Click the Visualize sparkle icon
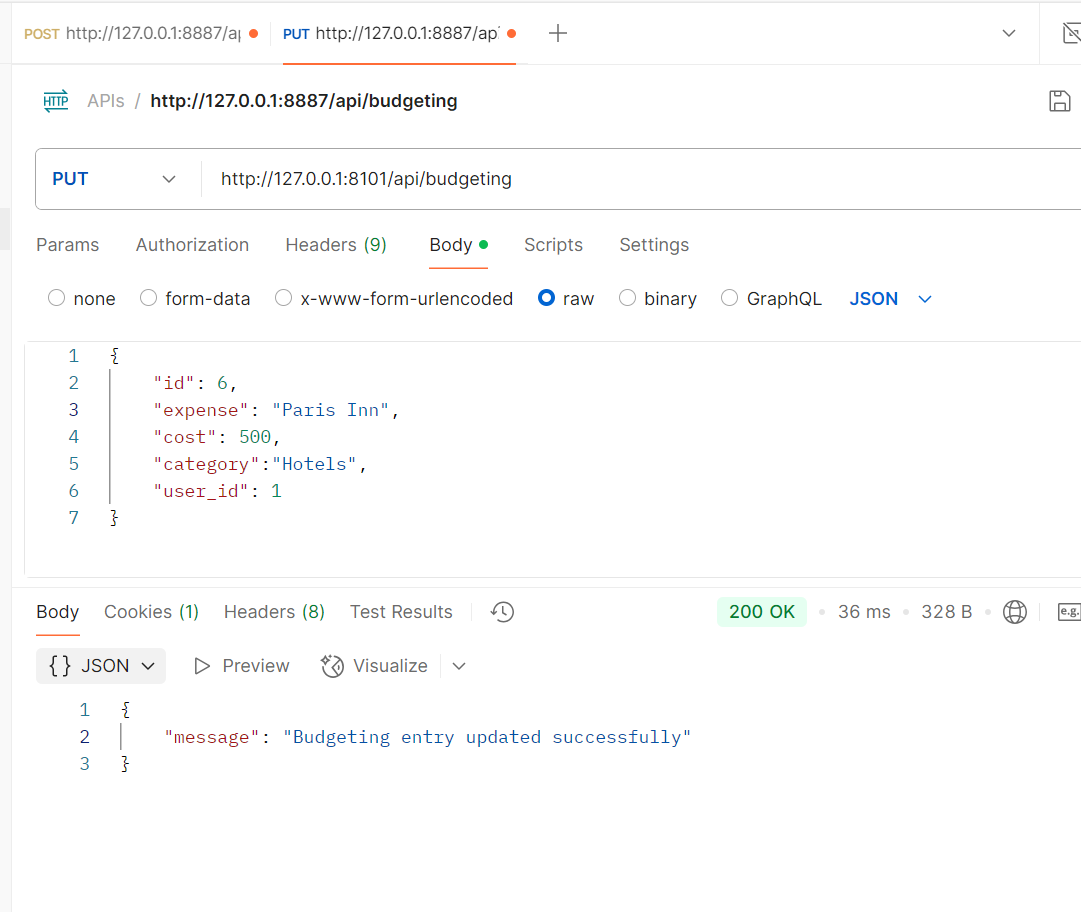1081x912 pixels. 332,666
